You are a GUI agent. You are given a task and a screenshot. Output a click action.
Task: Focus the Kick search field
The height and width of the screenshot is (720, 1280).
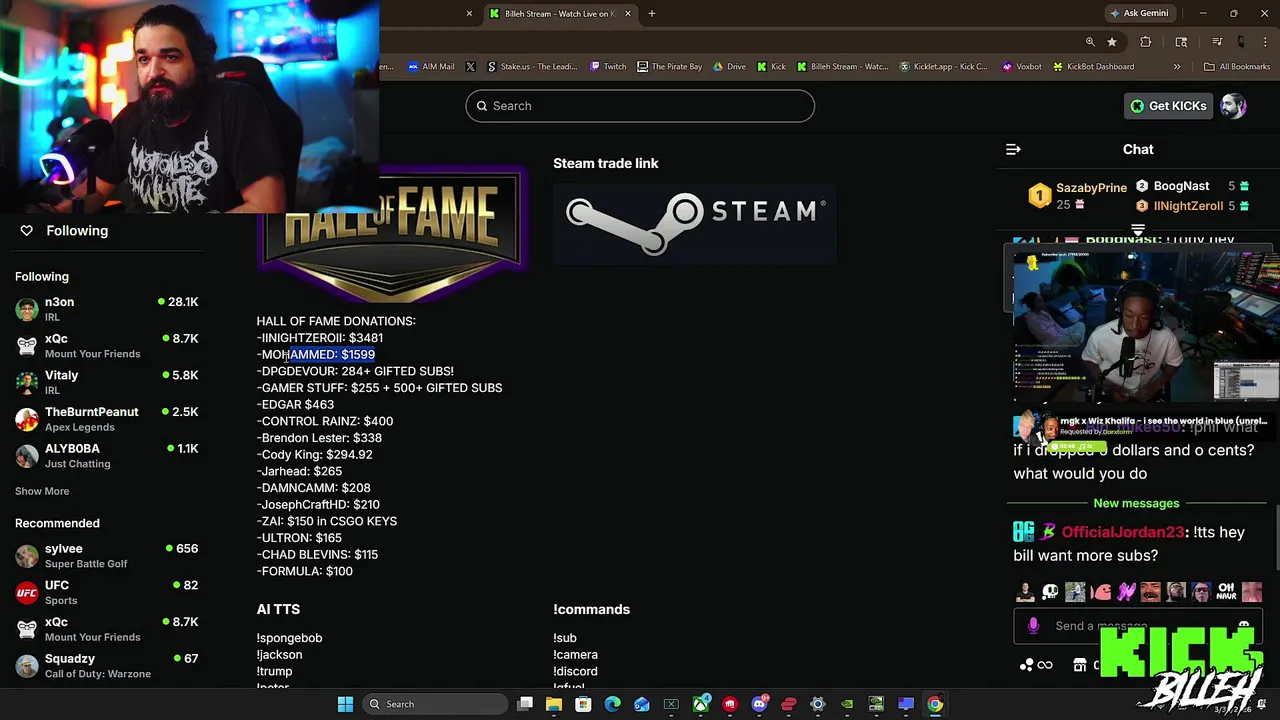tap(640, 106)
